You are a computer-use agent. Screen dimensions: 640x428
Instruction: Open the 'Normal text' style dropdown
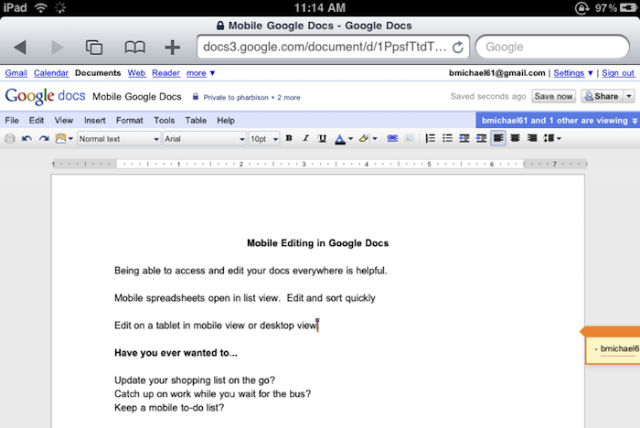[118, 139]
